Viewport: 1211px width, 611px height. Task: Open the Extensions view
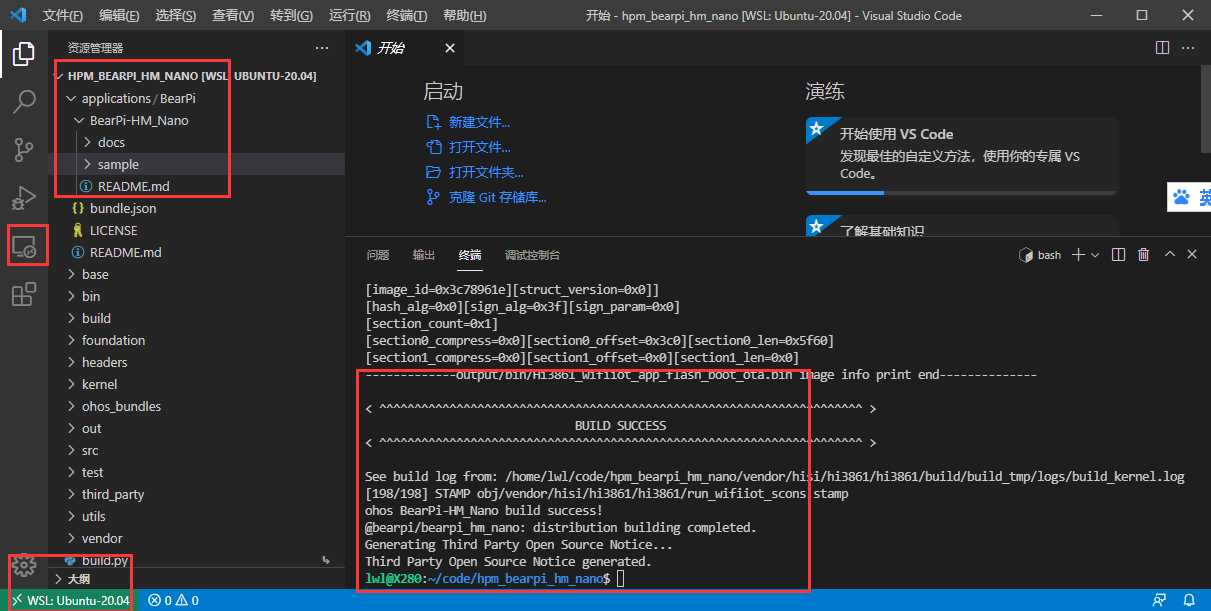pyautogui.click(x=24, y=294)
